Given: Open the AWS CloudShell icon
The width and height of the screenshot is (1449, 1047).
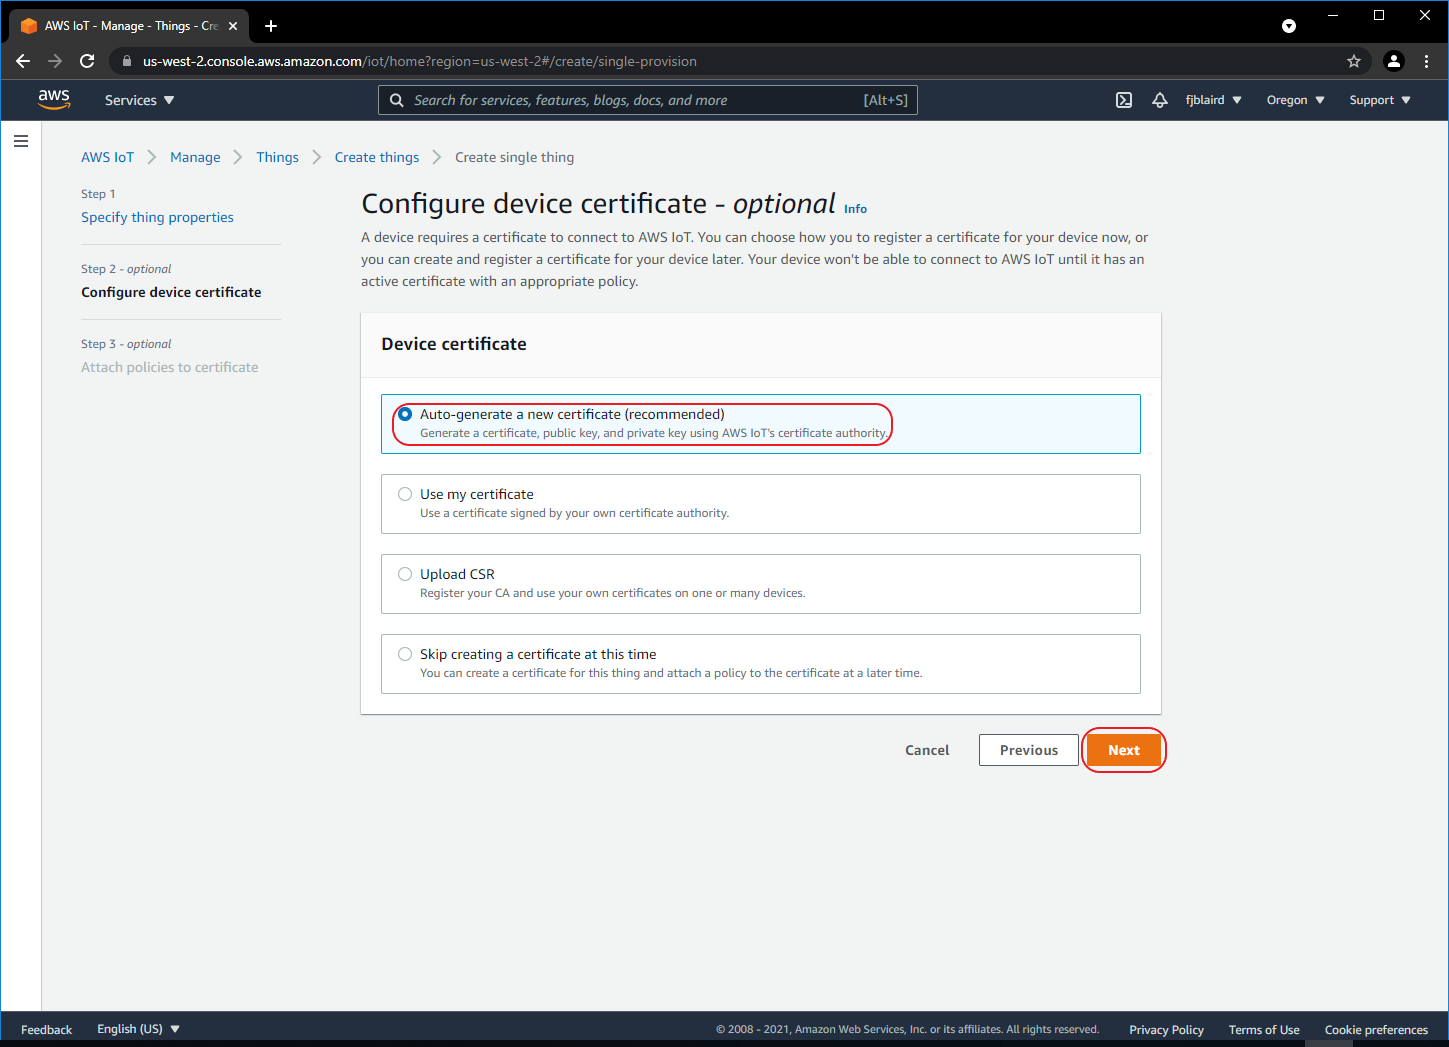Looking at the screenshot, I should pyautogui.click(x=1124, y=100).
